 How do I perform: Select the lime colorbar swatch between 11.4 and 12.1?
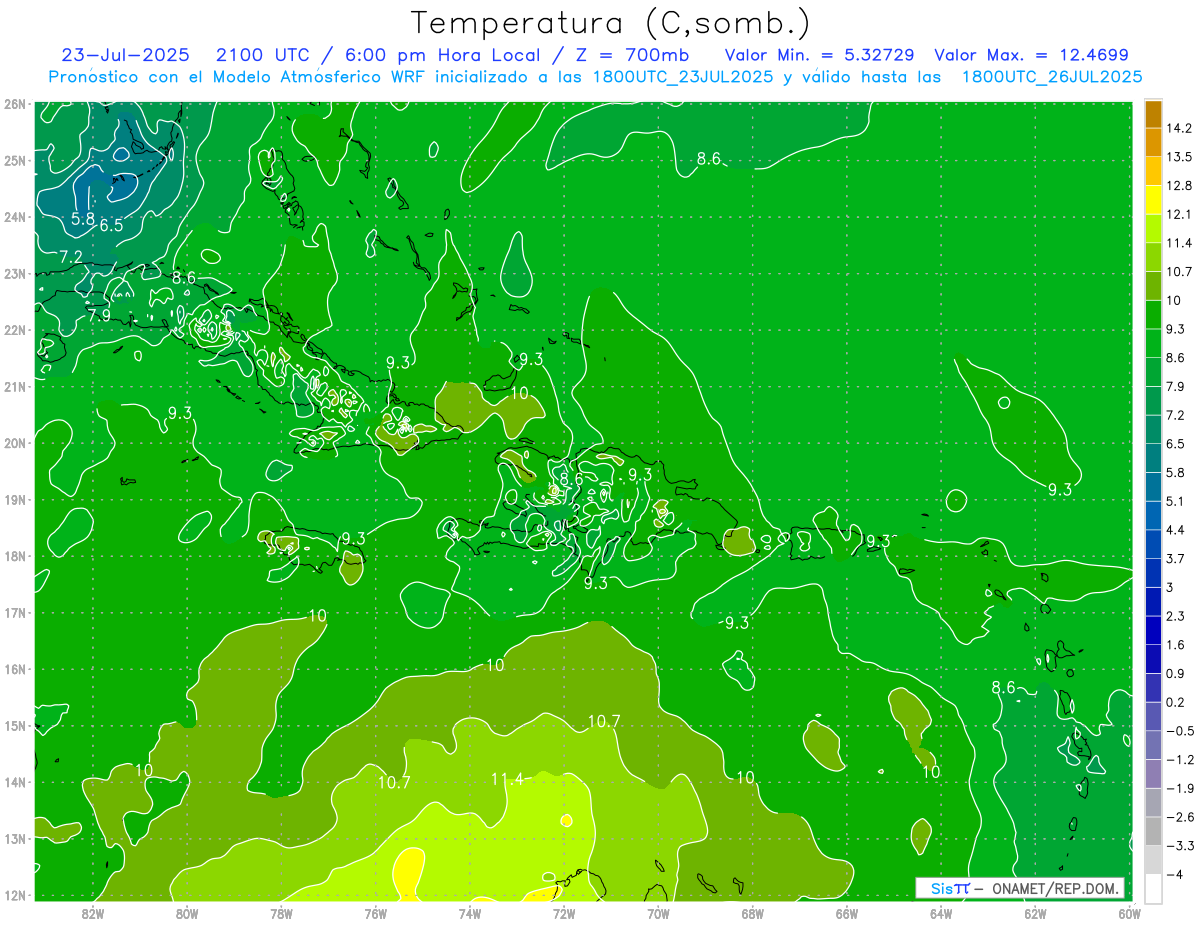(1153, 228)
